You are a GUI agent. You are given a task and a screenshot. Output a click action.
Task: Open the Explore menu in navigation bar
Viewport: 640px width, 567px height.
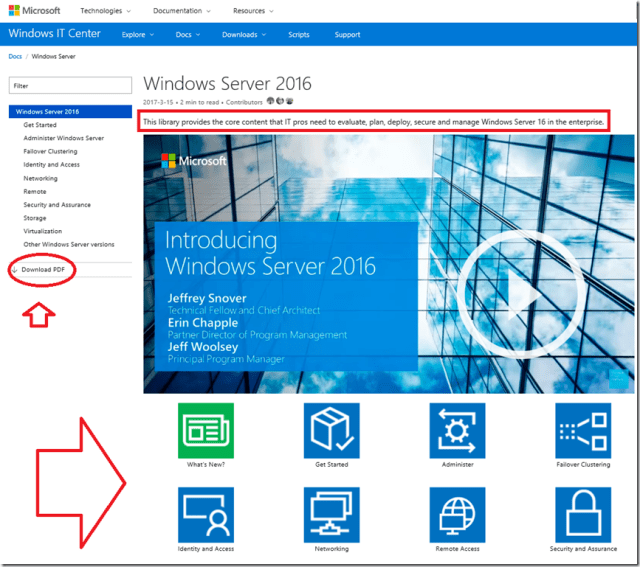[x=136, y=35]
